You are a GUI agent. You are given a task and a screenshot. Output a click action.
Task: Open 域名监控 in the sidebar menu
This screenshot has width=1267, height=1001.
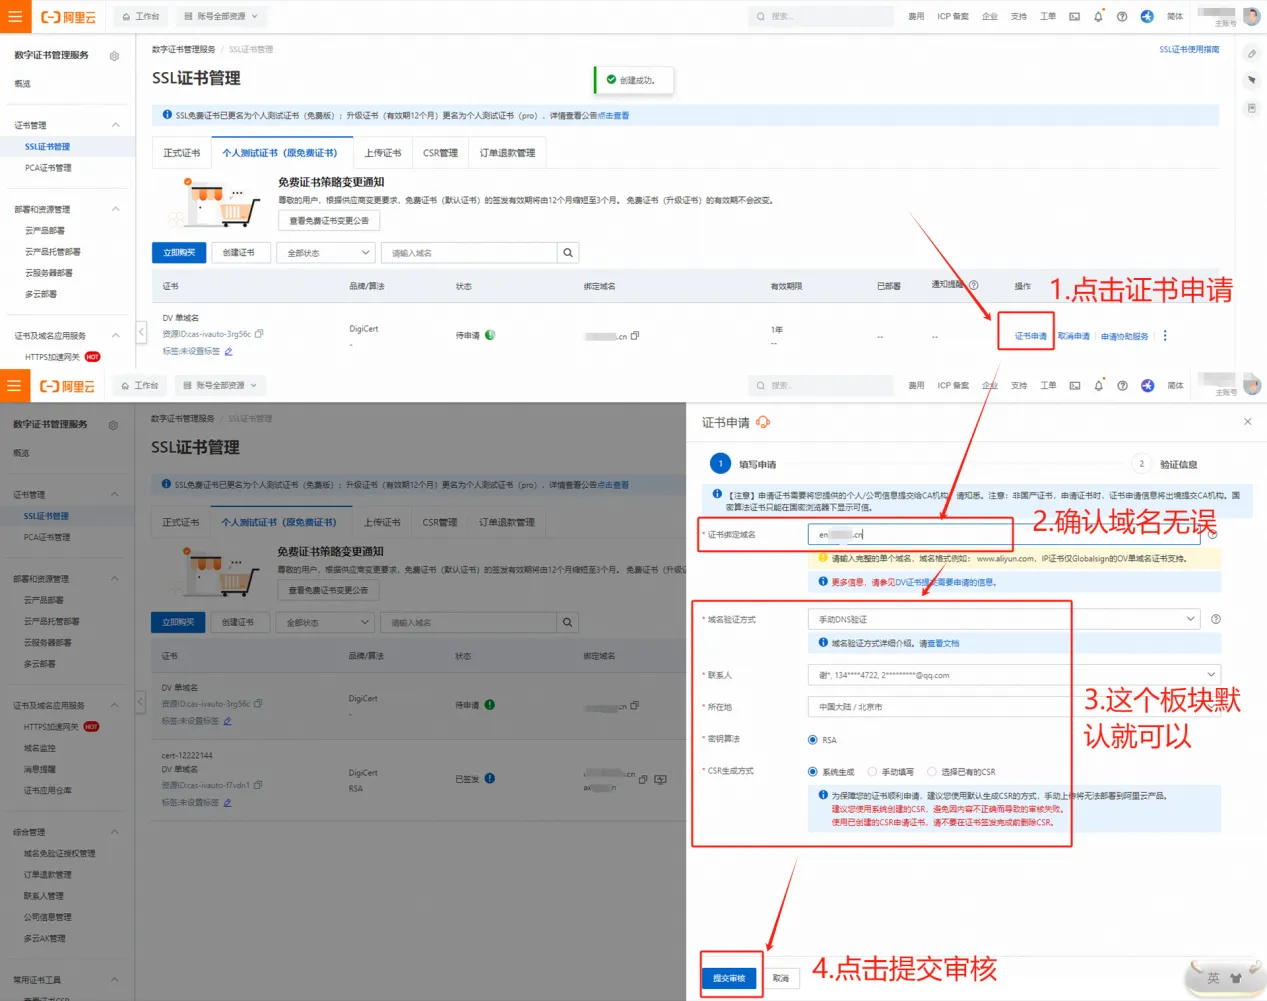[x=40, y=748]
